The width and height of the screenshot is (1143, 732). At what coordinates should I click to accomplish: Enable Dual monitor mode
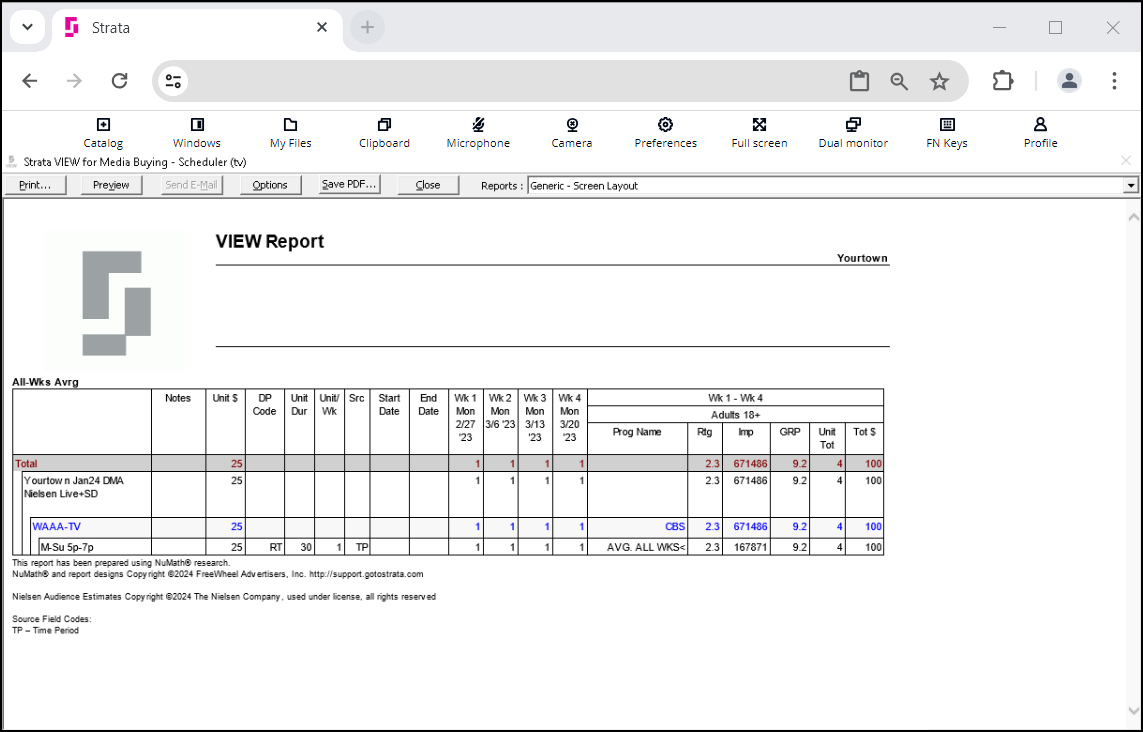pyautogui.click(x=853, y=125)
